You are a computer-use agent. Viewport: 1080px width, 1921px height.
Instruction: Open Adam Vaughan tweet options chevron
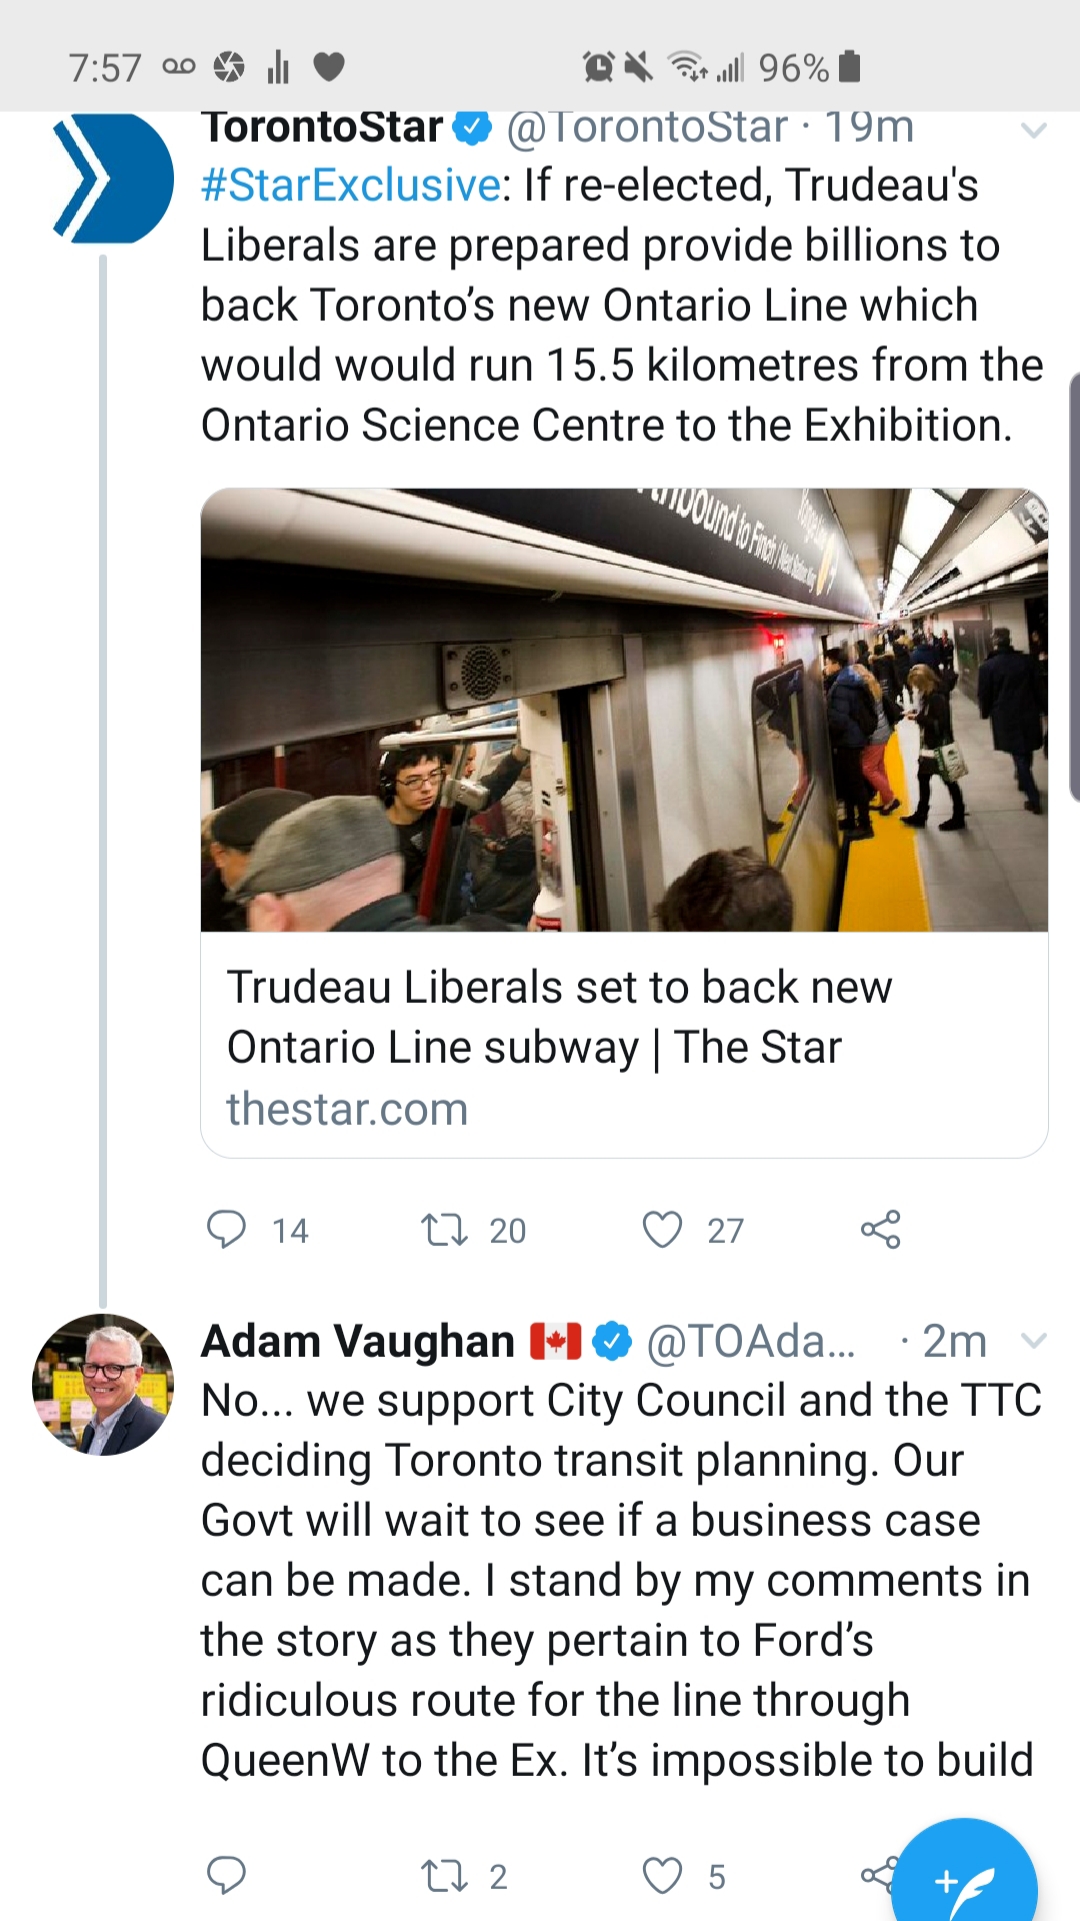click(1033, 1340)
